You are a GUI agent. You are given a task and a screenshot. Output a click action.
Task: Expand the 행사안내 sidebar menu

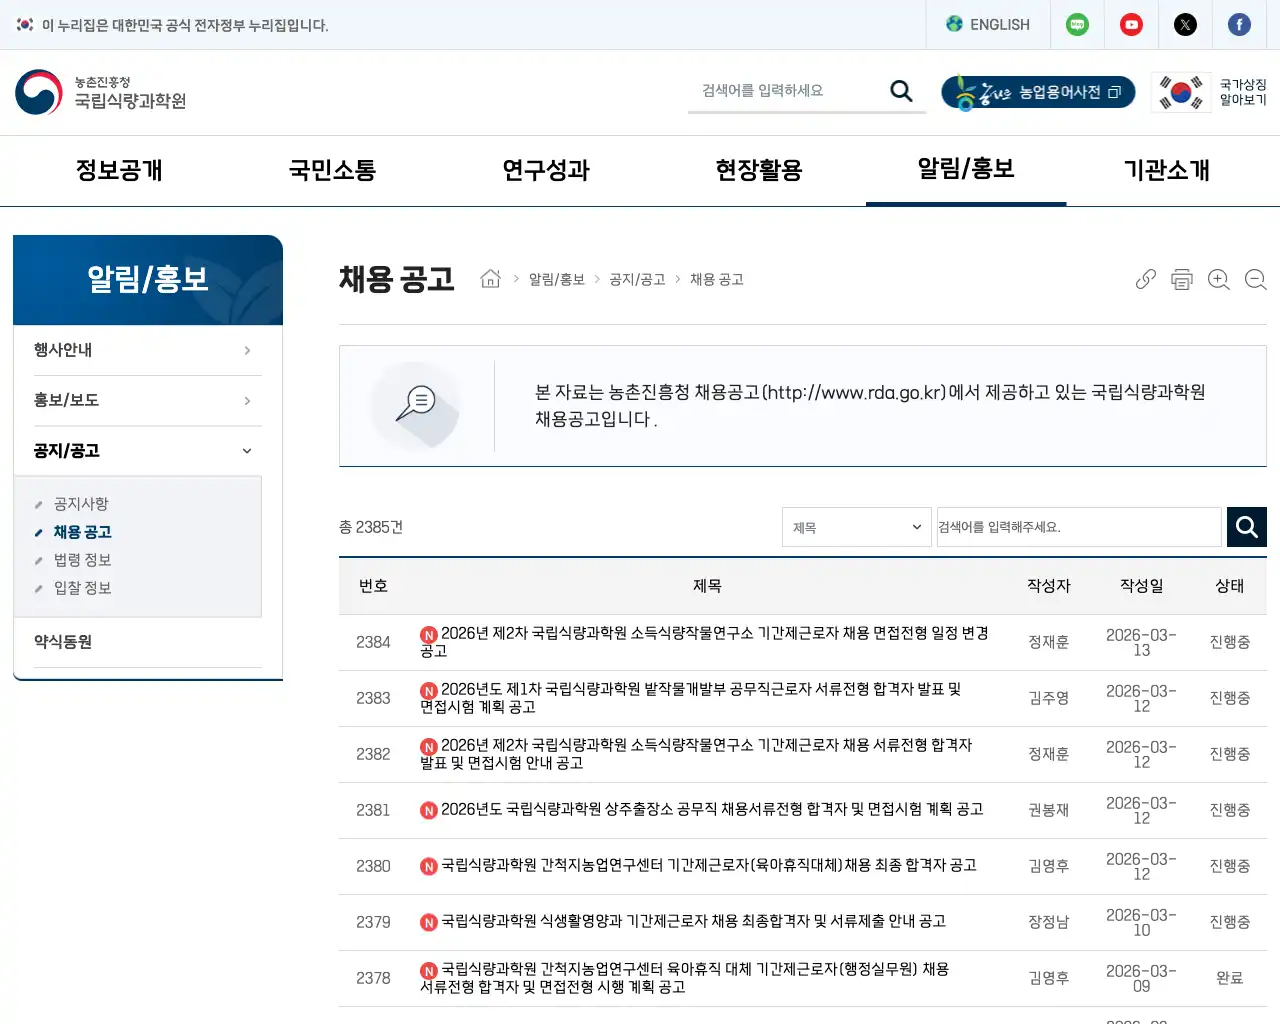(147, 350)
